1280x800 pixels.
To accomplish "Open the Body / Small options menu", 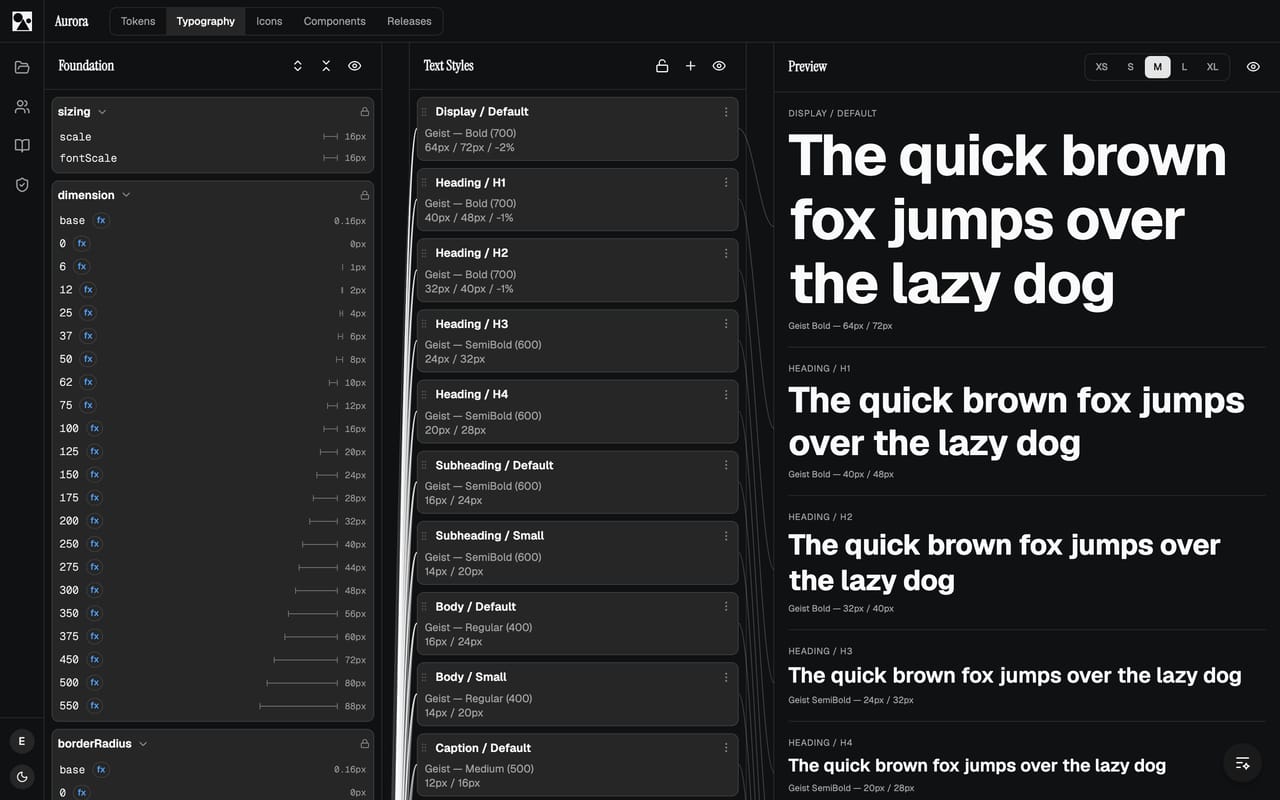I will click(726, 677).
